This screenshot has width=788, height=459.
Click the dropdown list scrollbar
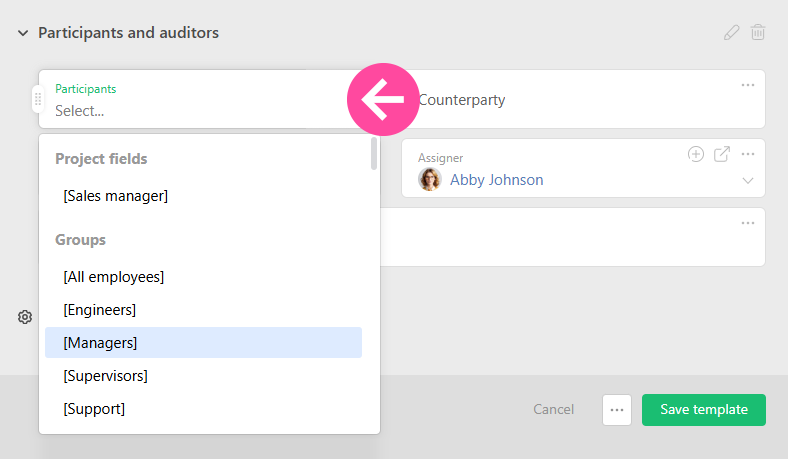coord(374,154)
